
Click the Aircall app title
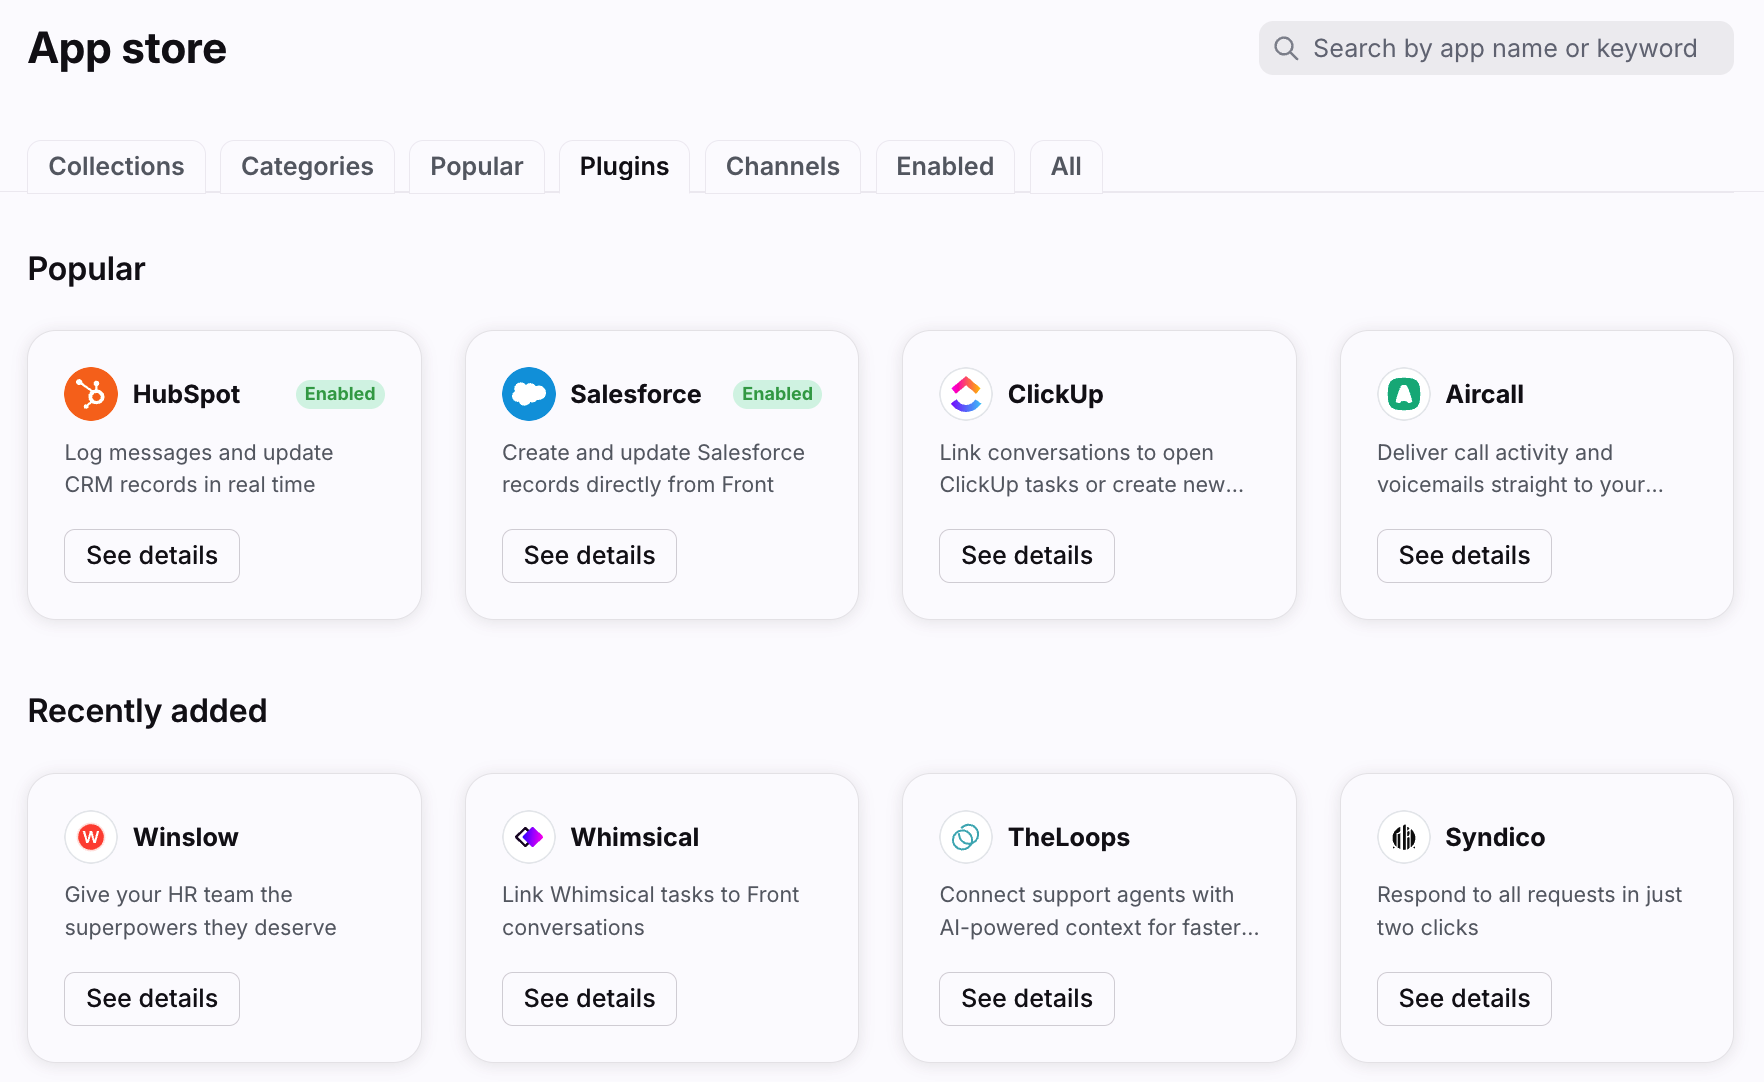1484,394
